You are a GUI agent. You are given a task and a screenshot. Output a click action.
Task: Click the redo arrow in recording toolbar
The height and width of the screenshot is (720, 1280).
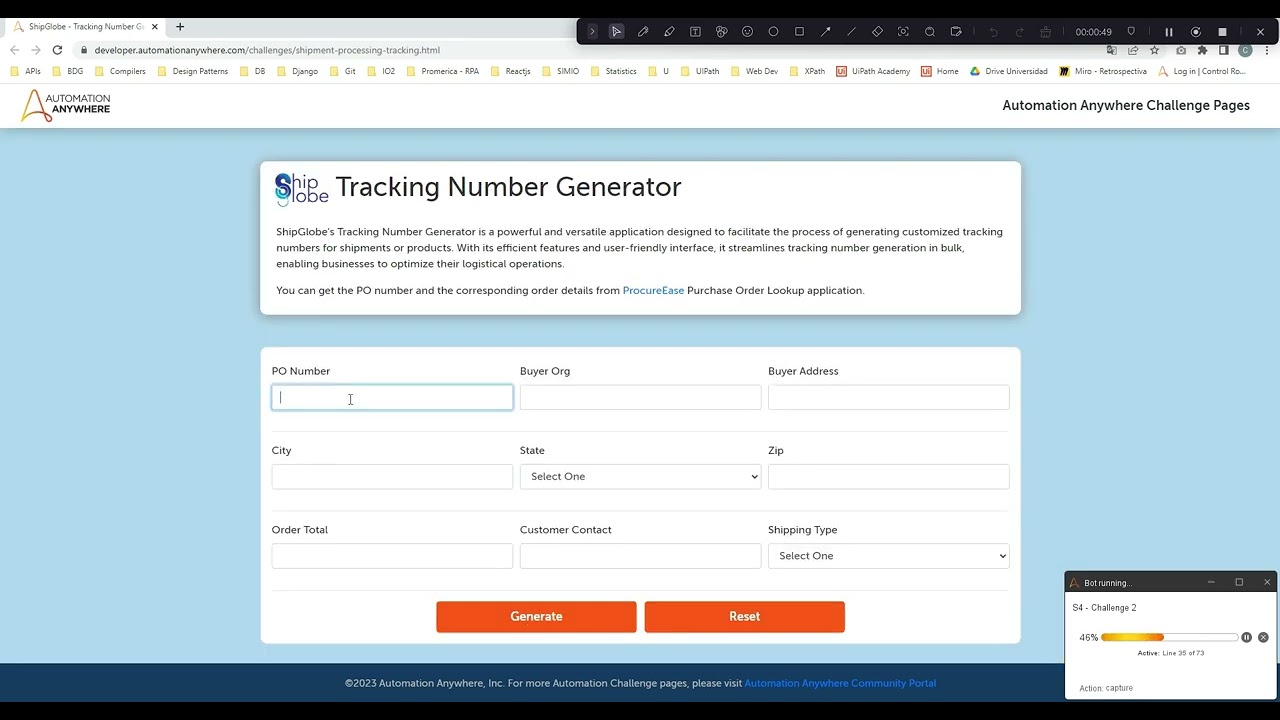[x=1020, y=32]
